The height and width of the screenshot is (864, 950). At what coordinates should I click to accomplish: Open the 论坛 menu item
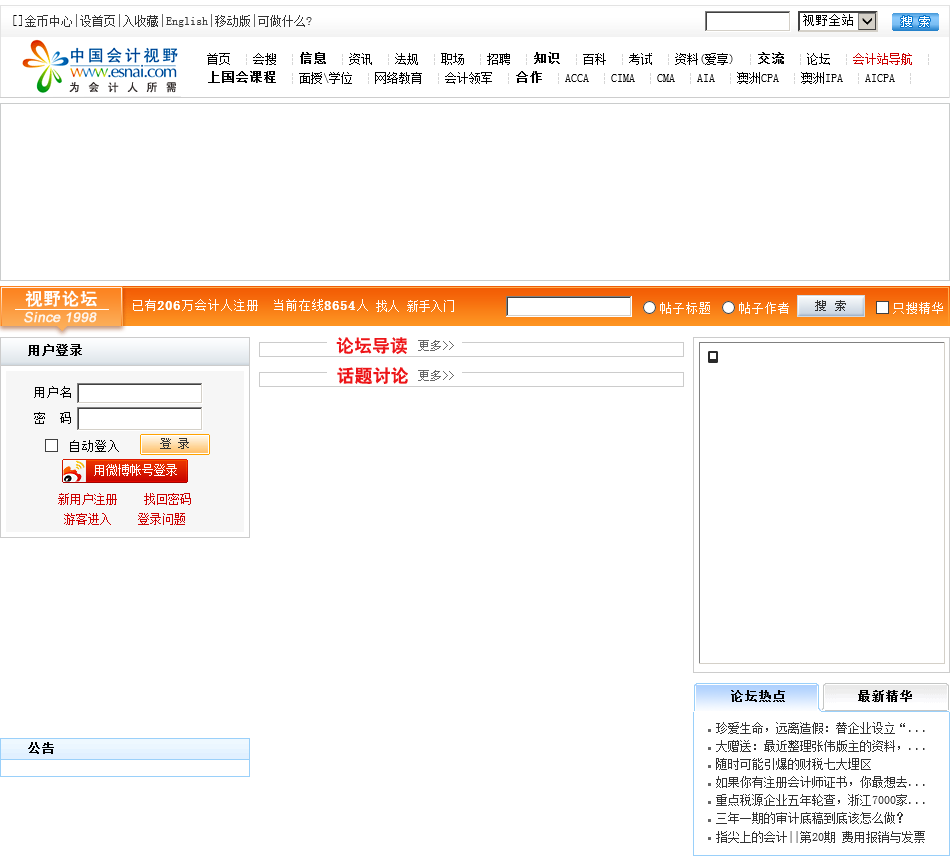coord(818,59)
